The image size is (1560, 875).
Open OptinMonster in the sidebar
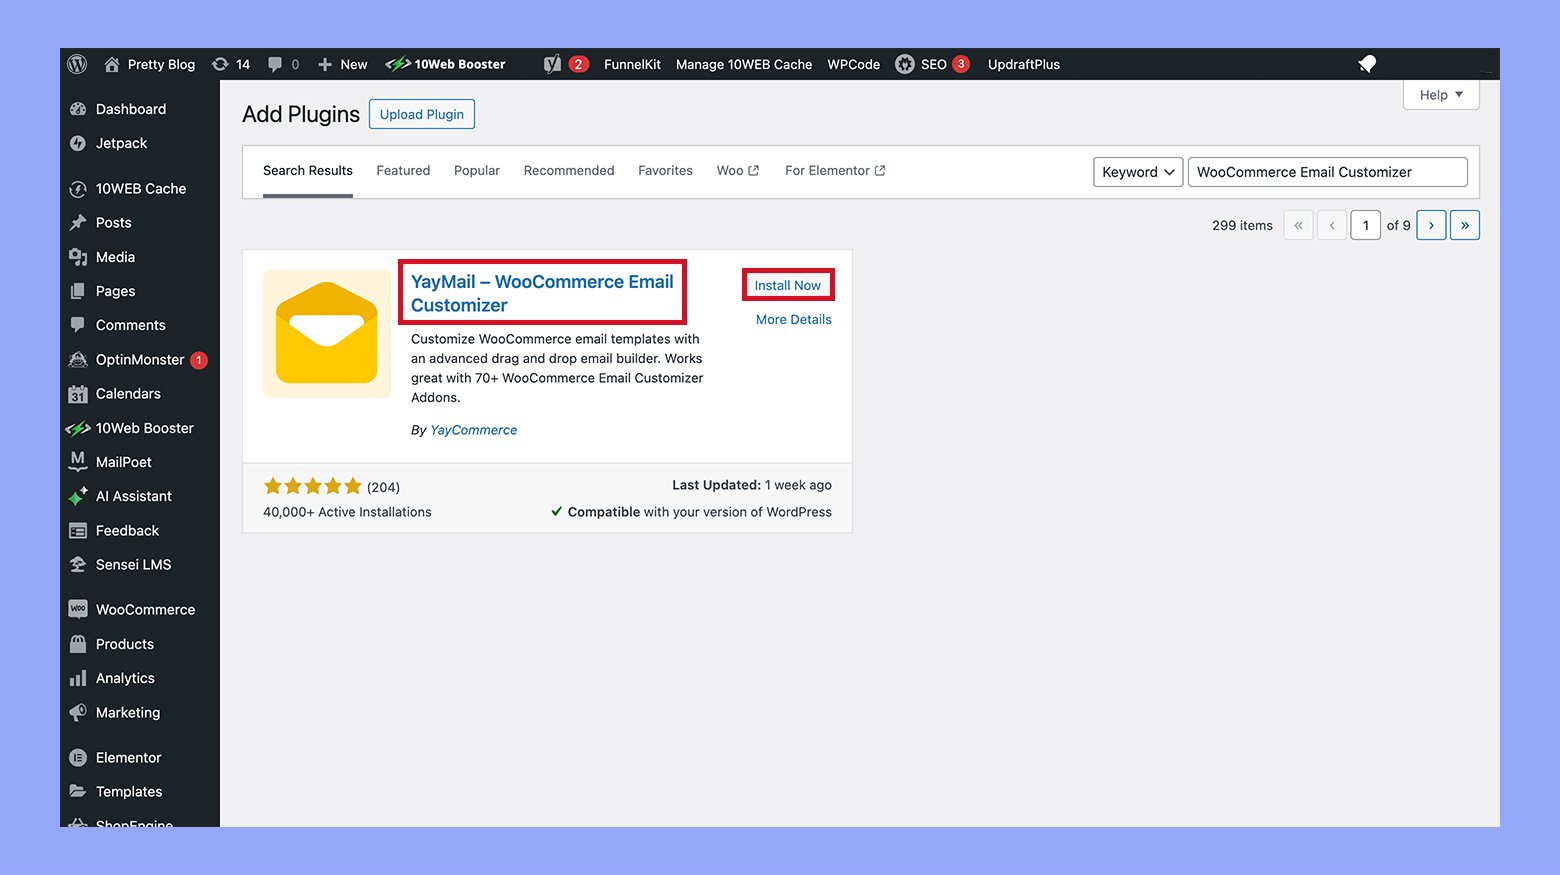pos(140,359)
